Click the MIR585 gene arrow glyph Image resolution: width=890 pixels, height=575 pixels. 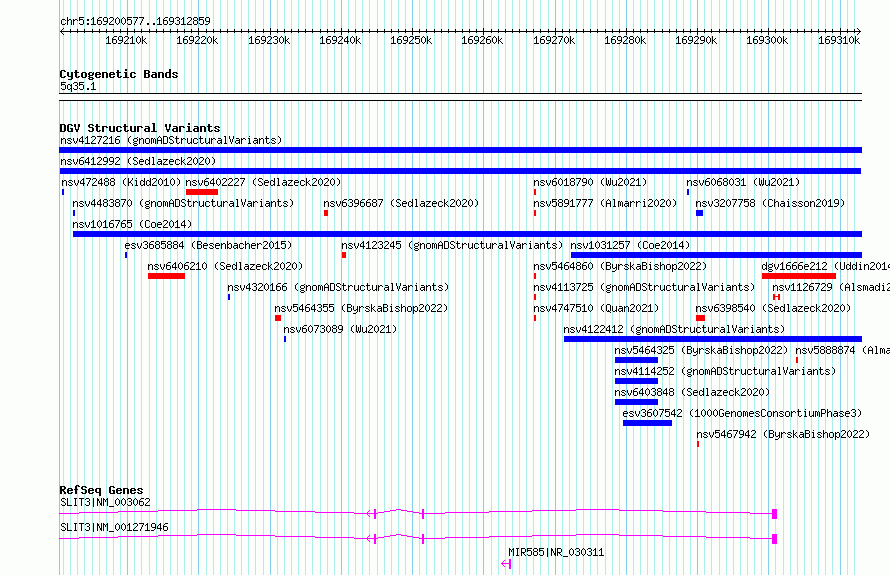(x=506, y=564)
